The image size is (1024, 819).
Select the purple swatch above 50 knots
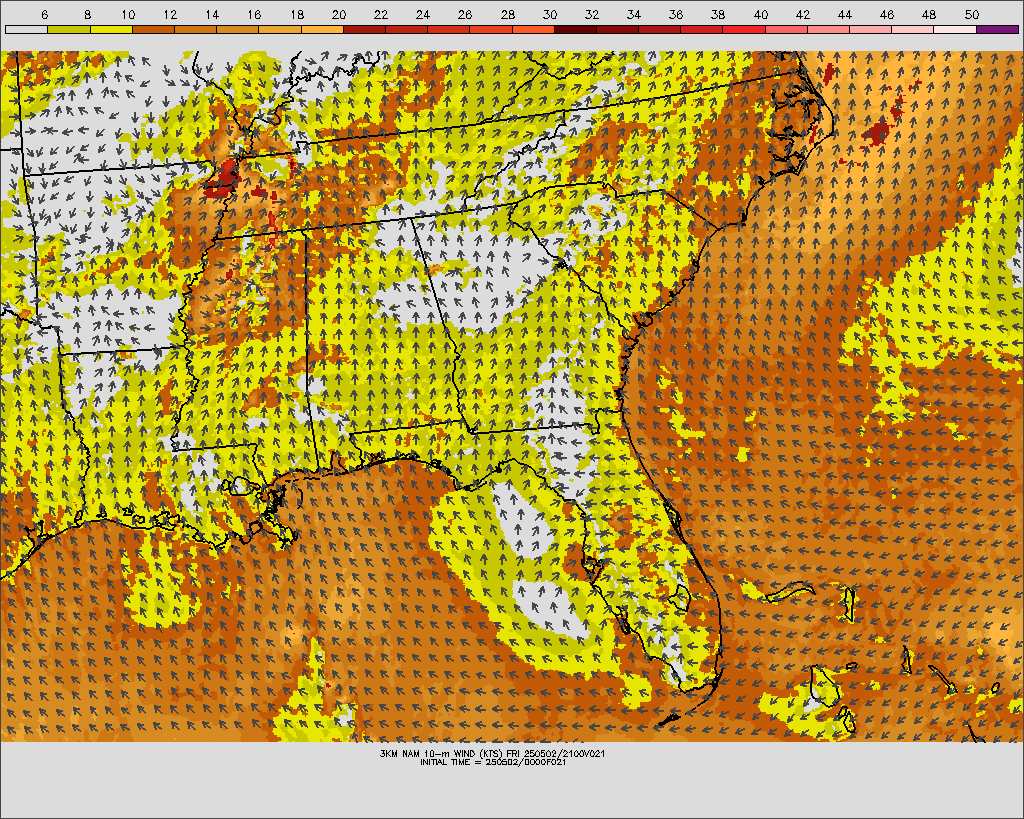tap(997, 29)
